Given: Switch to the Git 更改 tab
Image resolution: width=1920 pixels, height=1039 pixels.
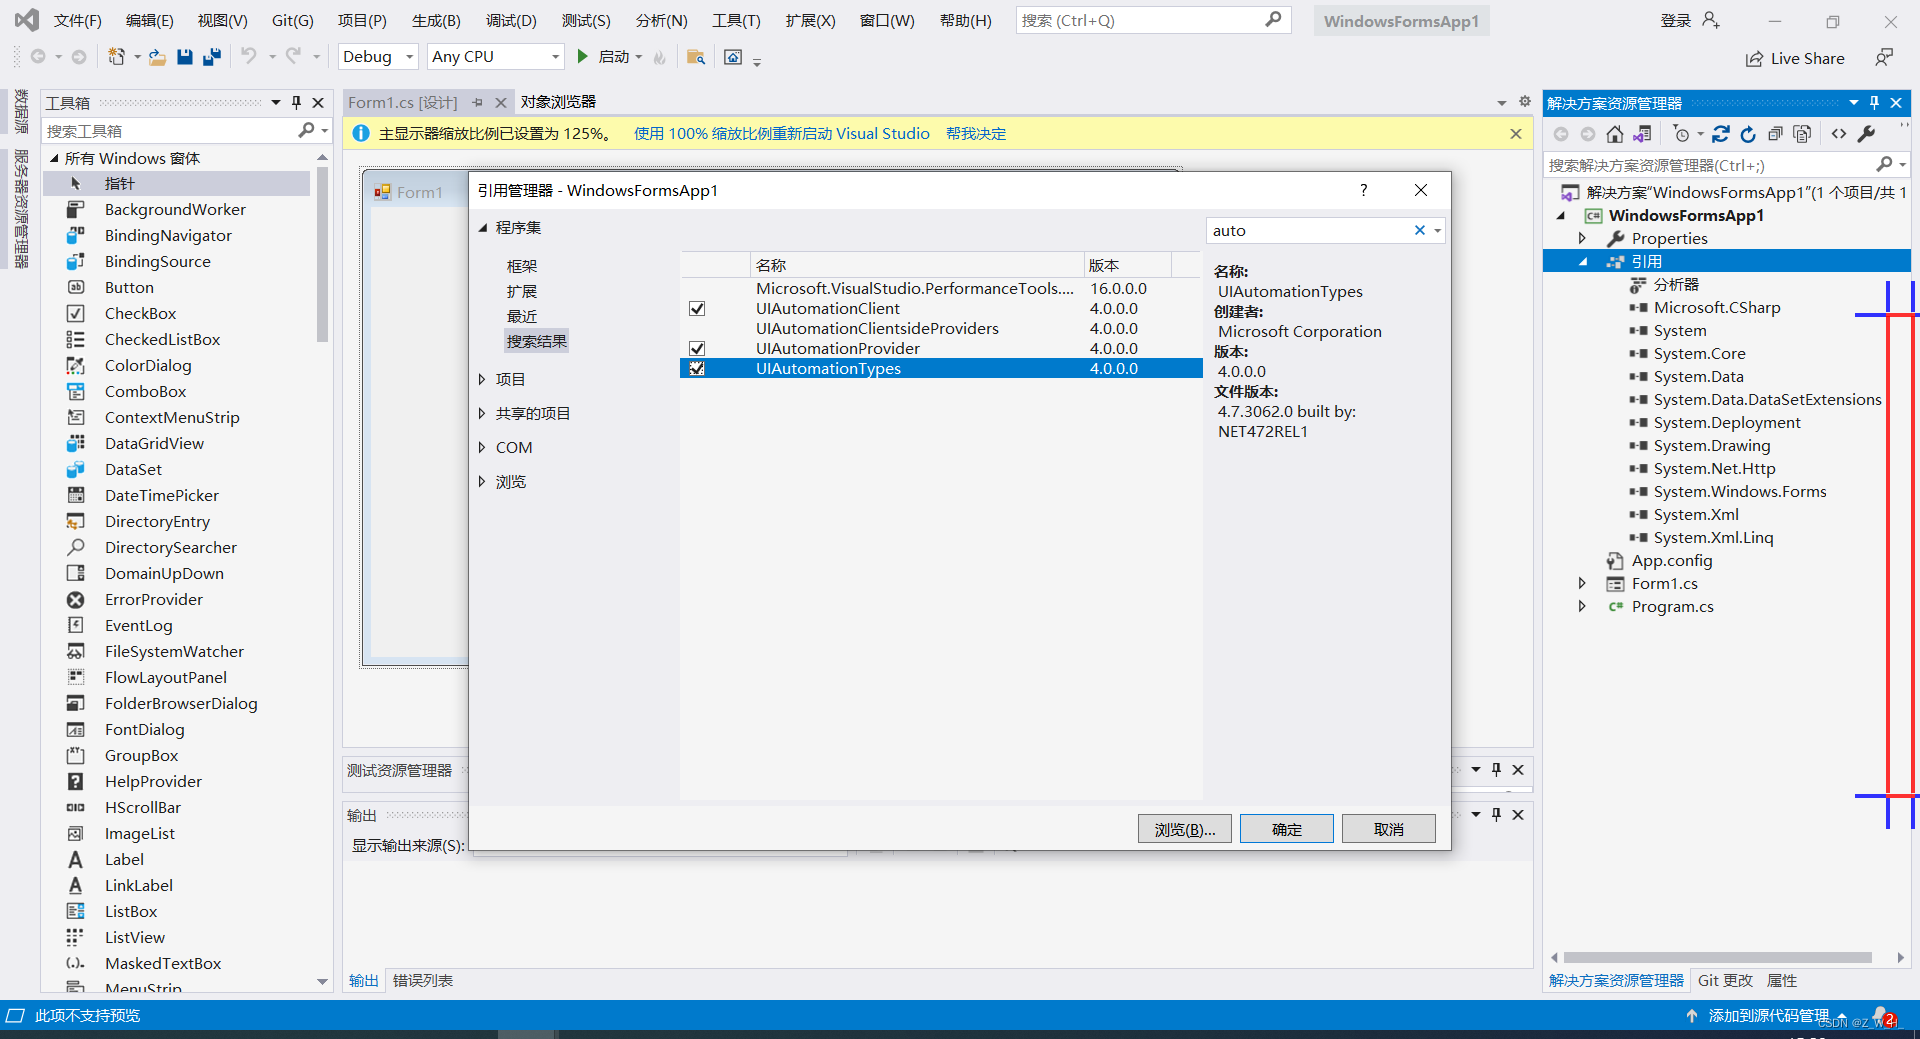Looking at the screenshot, I should click(x=1725, y=981).
